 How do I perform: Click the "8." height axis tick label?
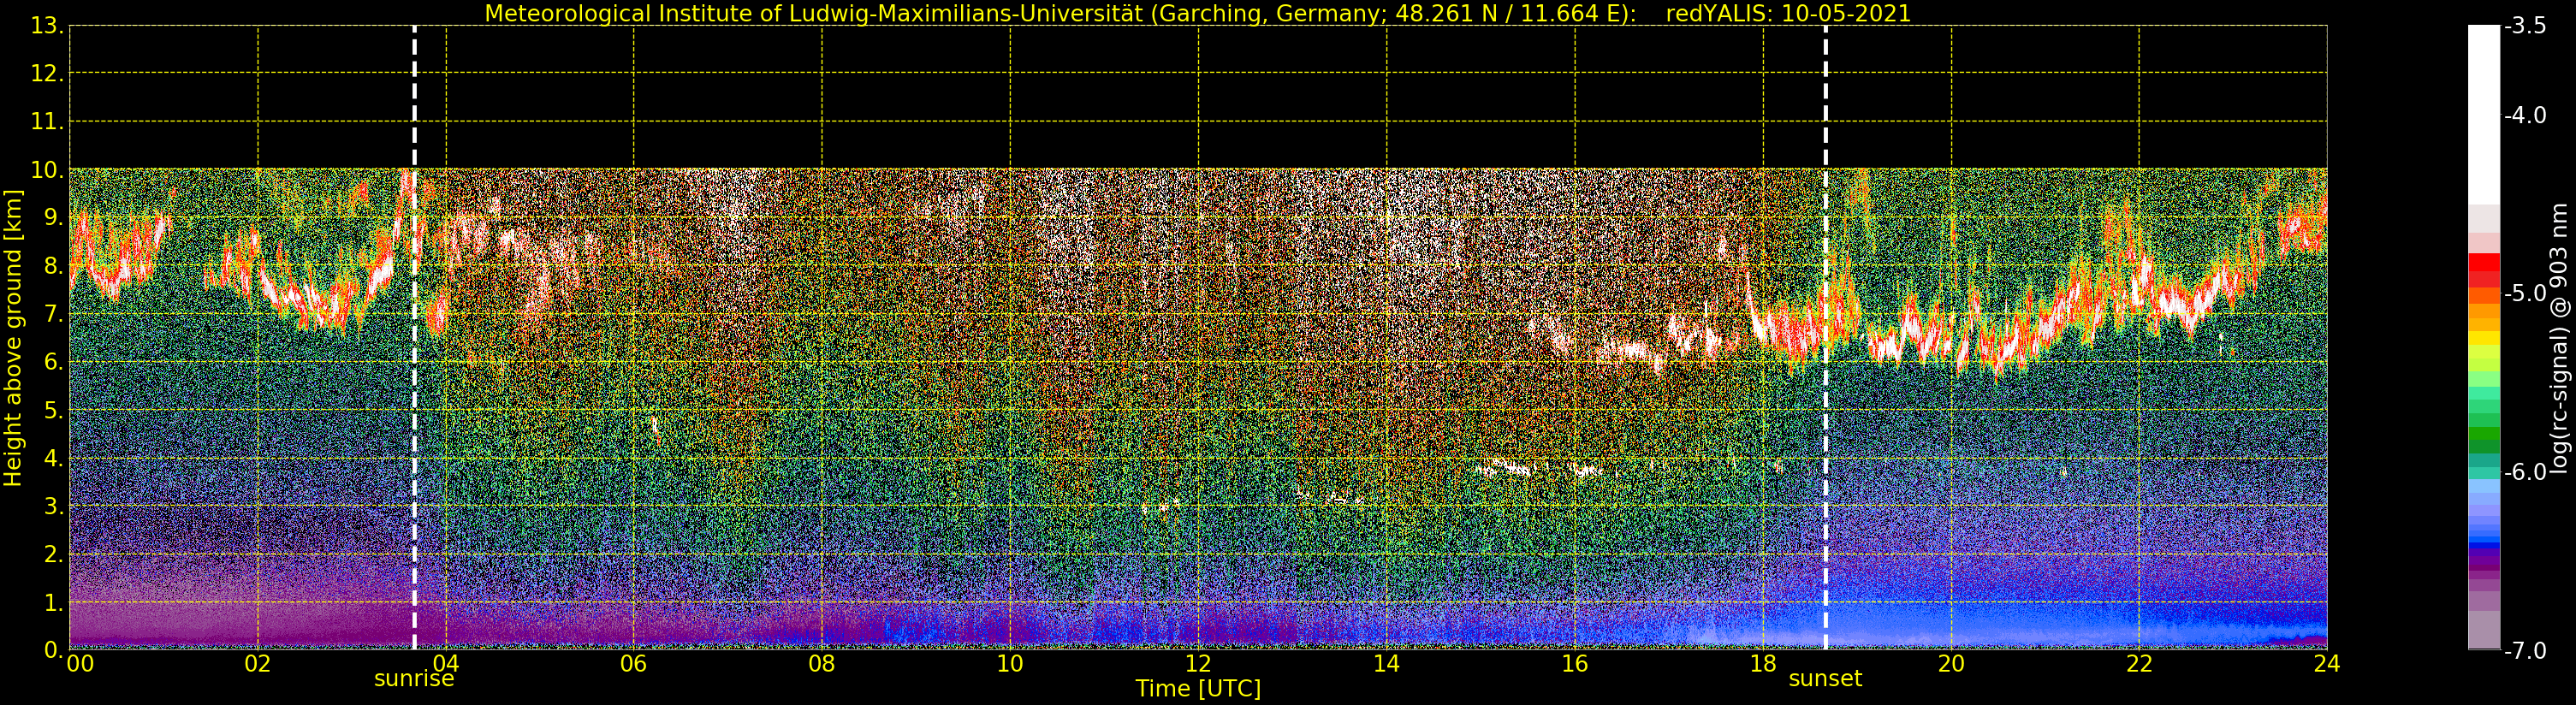(54, 266)
